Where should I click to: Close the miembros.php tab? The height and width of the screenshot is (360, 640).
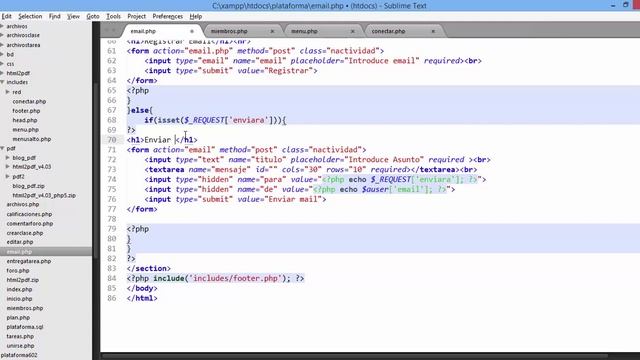coord(272,31)
